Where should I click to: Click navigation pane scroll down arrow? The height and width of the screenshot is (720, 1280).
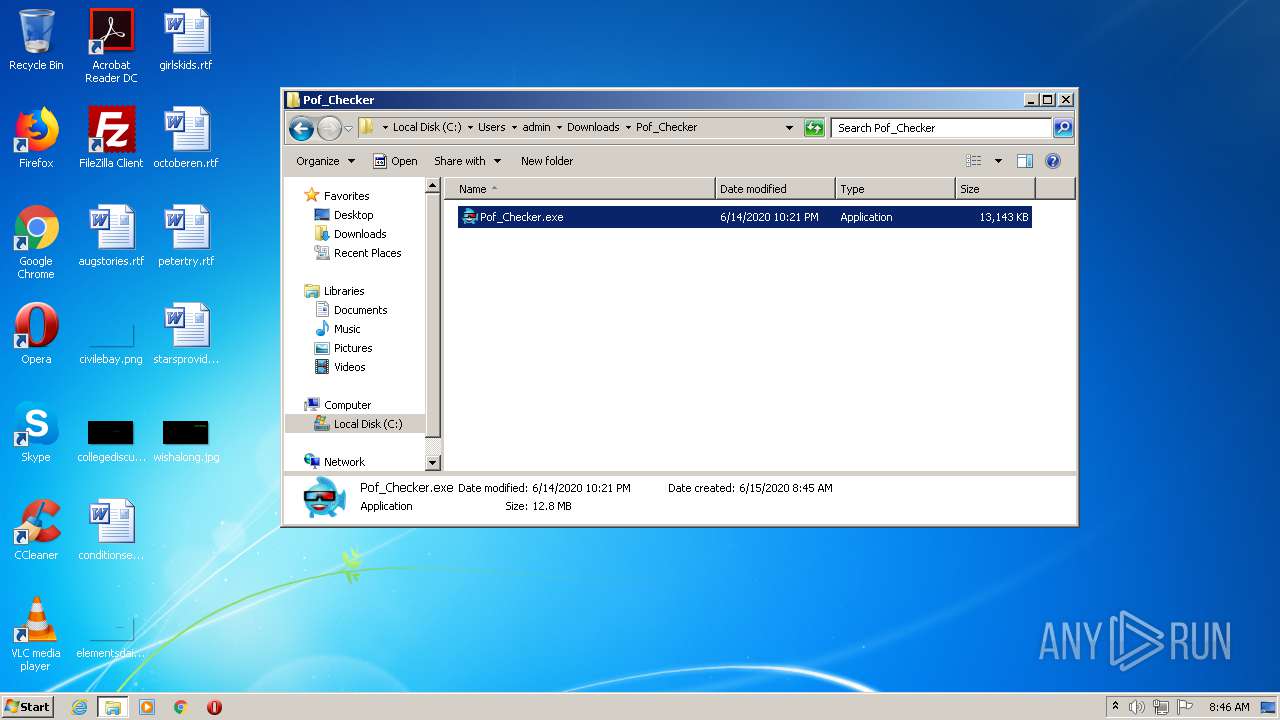click(x=433, y=463)
